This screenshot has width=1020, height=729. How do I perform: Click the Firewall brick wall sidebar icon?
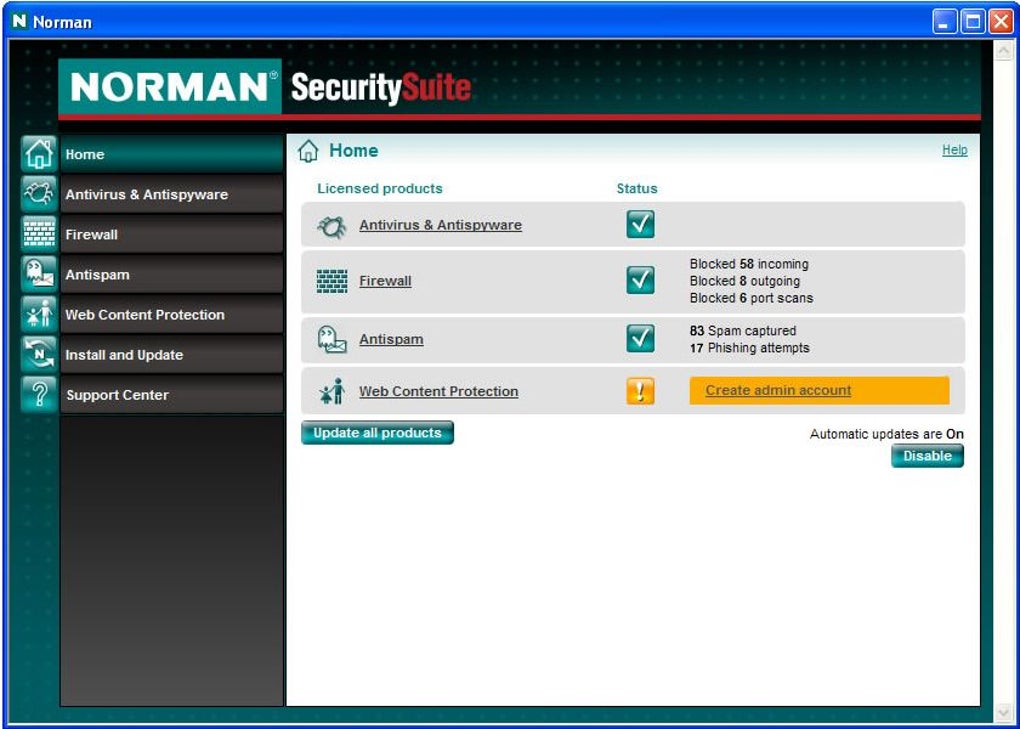click(39, 234)
